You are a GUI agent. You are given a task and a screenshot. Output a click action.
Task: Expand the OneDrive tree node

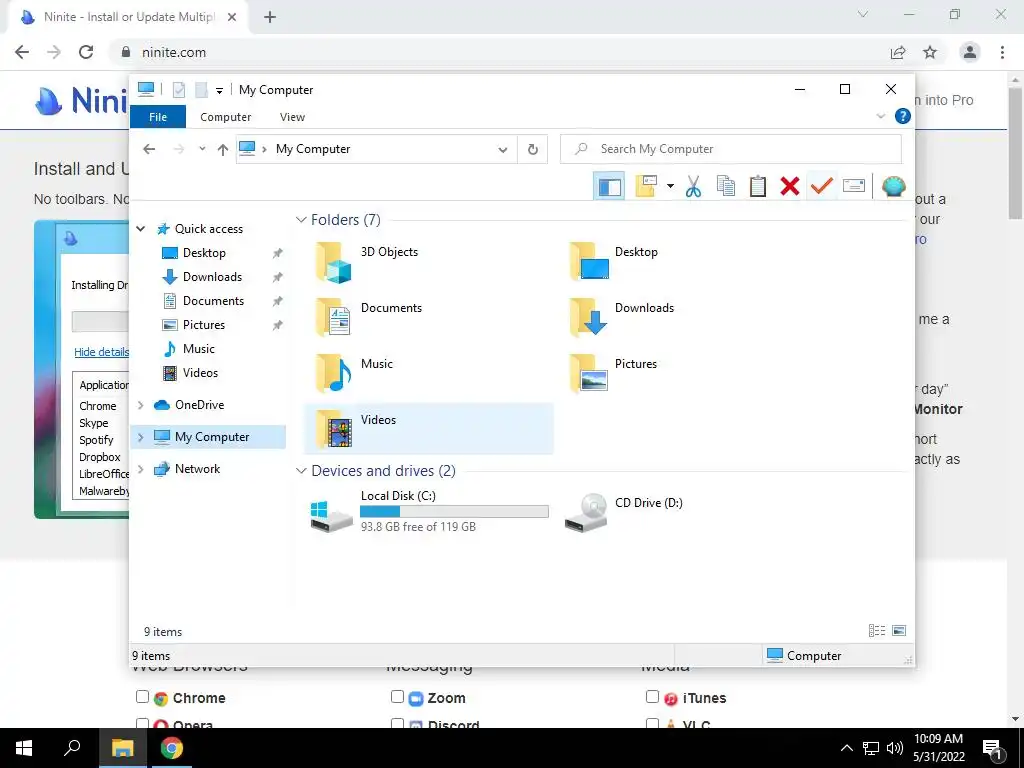point(140,405)
